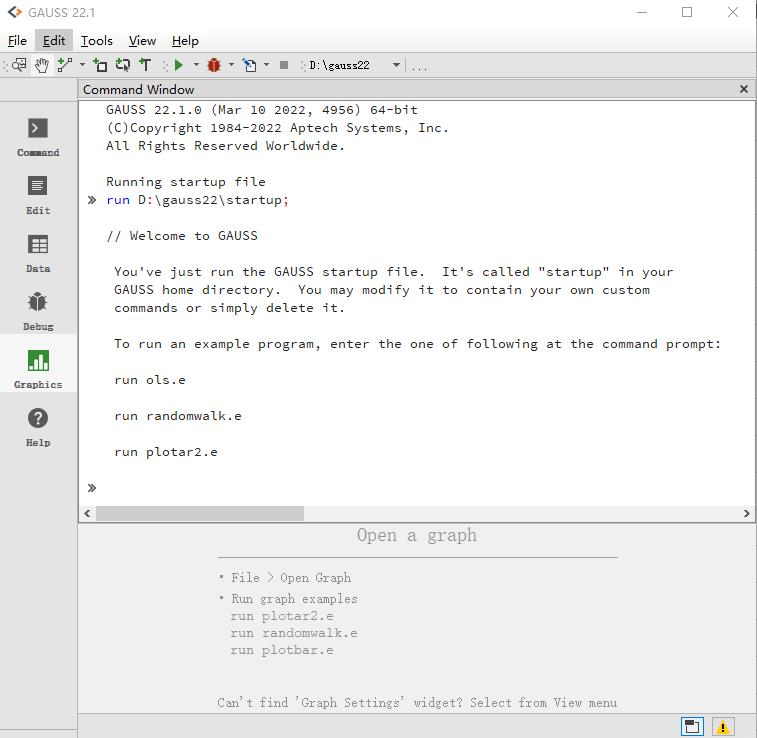The image size is (757, 738).
Task: Open the Edit menu
Action: click(x=54, y=41)
